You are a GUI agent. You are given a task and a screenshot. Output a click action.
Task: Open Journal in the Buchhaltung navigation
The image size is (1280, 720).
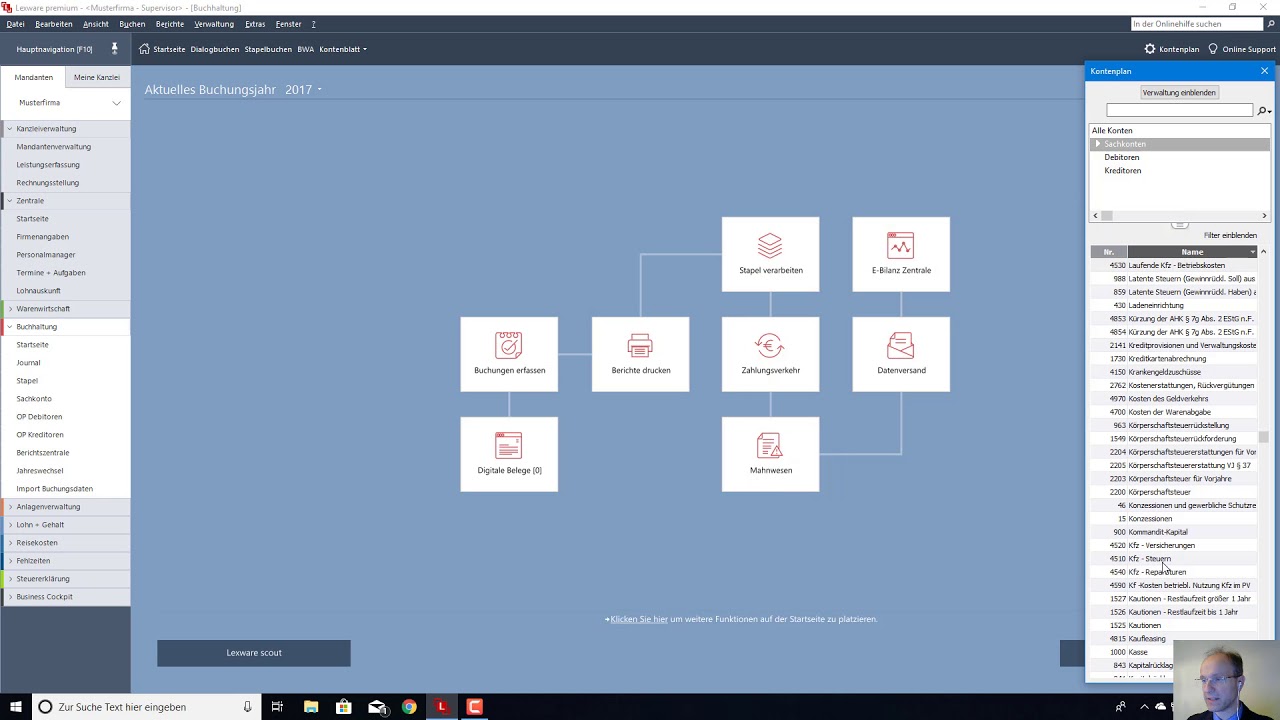click(x=28, y=363)
